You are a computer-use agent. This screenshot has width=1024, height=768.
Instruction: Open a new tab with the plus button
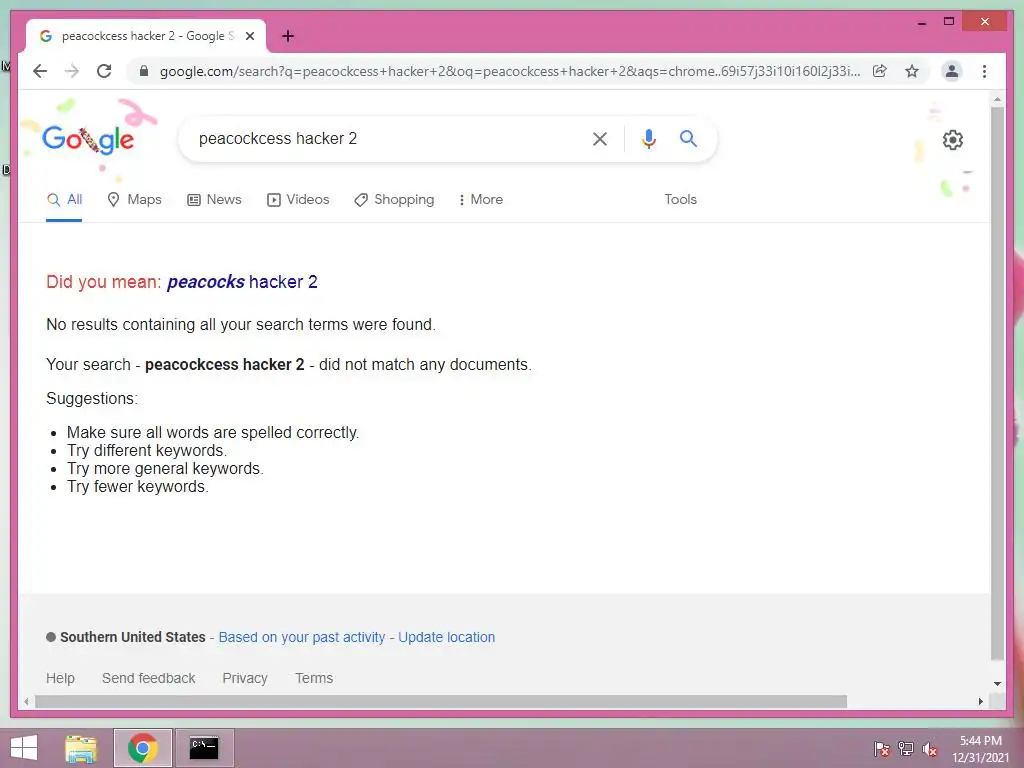click(x=288, y=37)
